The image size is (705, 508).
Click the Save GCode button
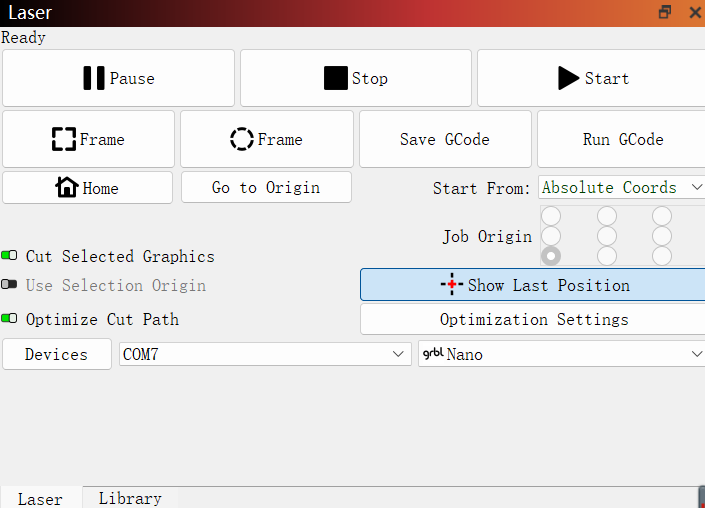click(444, 139)
